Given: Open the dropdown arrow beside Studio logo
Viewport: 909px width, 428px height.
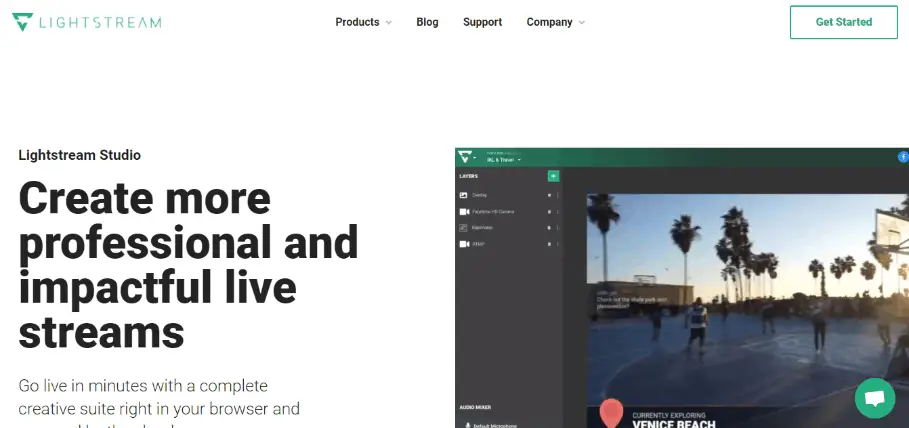Looking at the screenshot, I should (475, 157).
